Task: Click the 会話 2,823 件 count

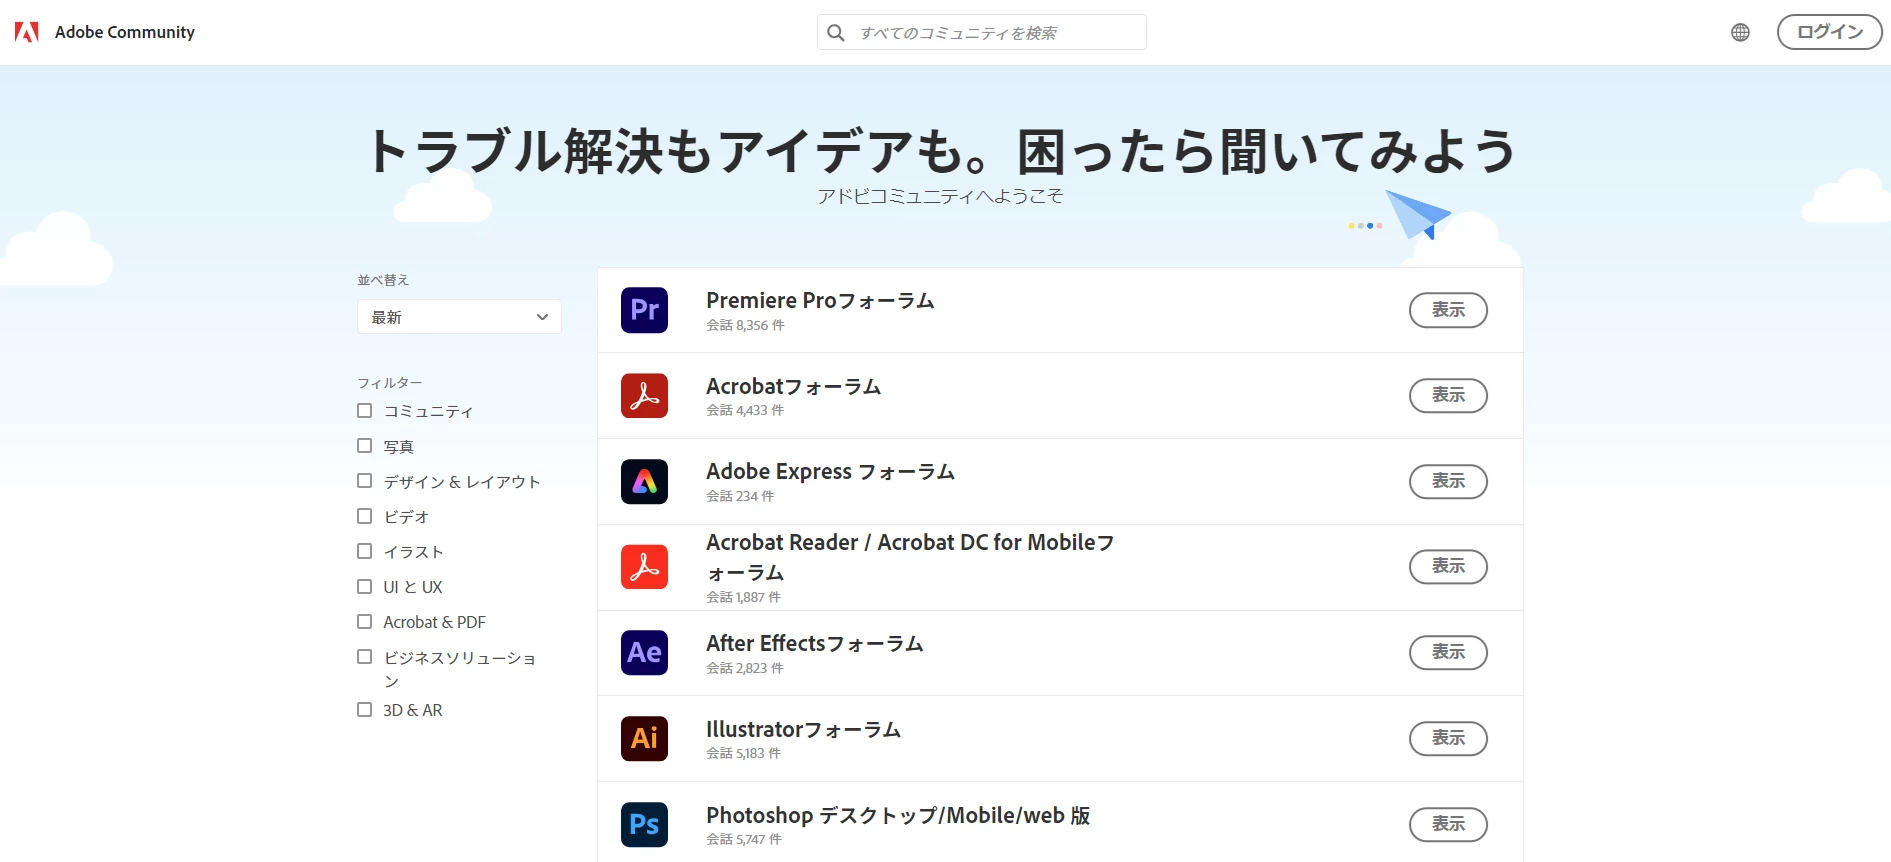Action: pos(745,668)
